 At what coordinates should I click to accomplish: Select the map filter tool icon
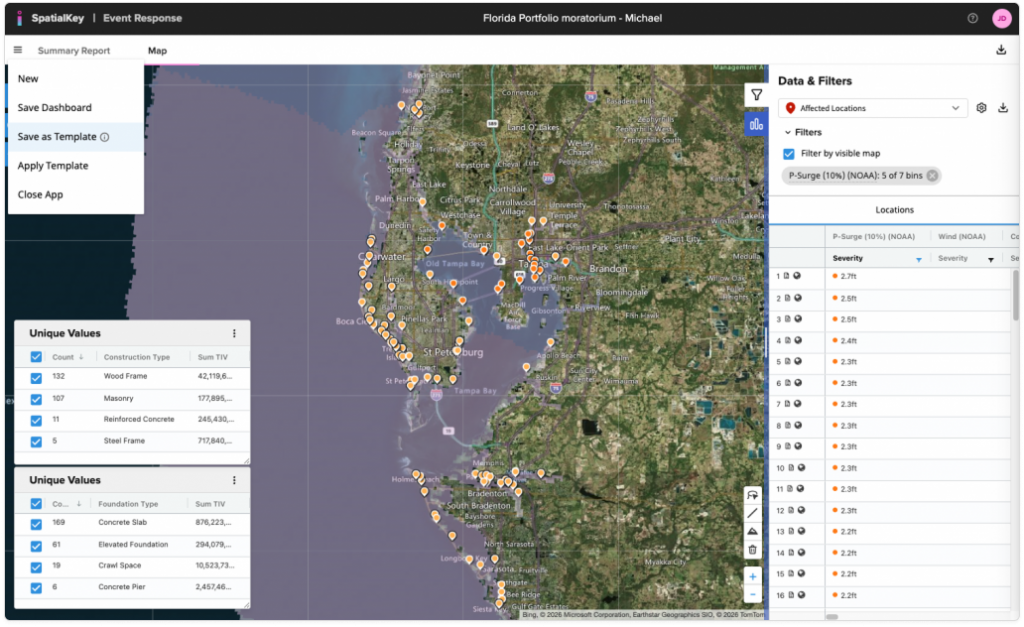pos(756,94)
